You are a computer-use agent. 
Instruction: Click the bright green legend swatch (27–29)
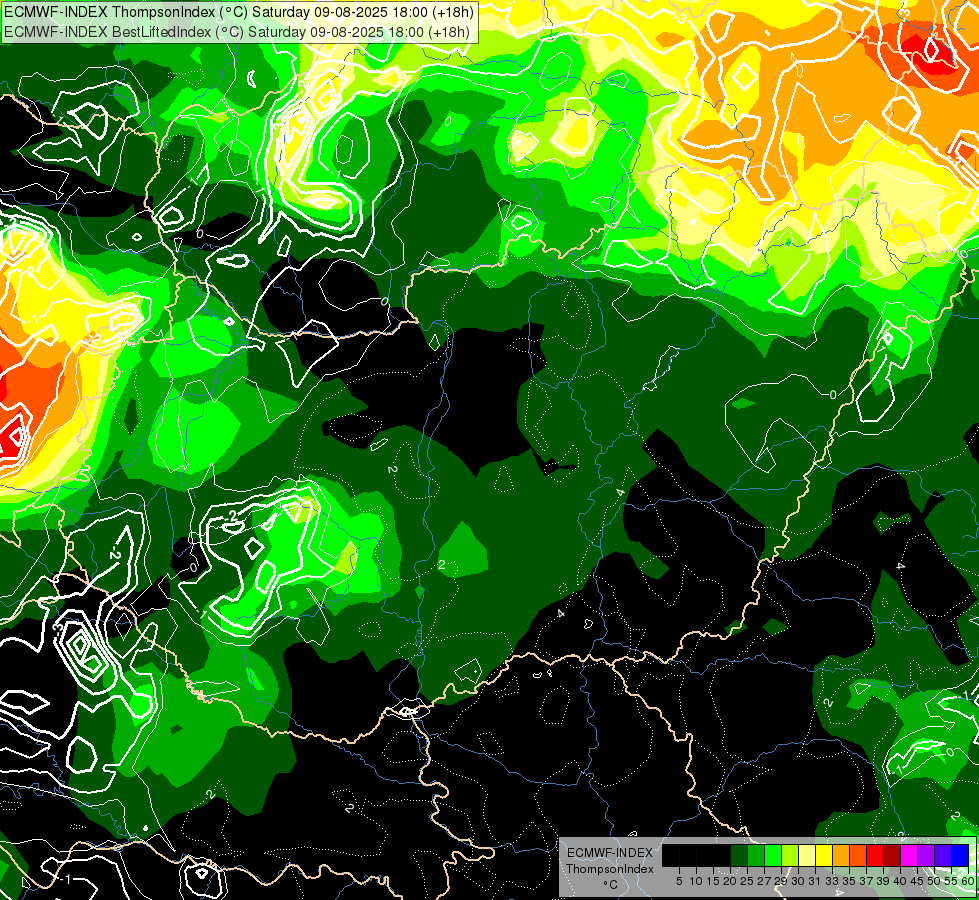[773, 855]
